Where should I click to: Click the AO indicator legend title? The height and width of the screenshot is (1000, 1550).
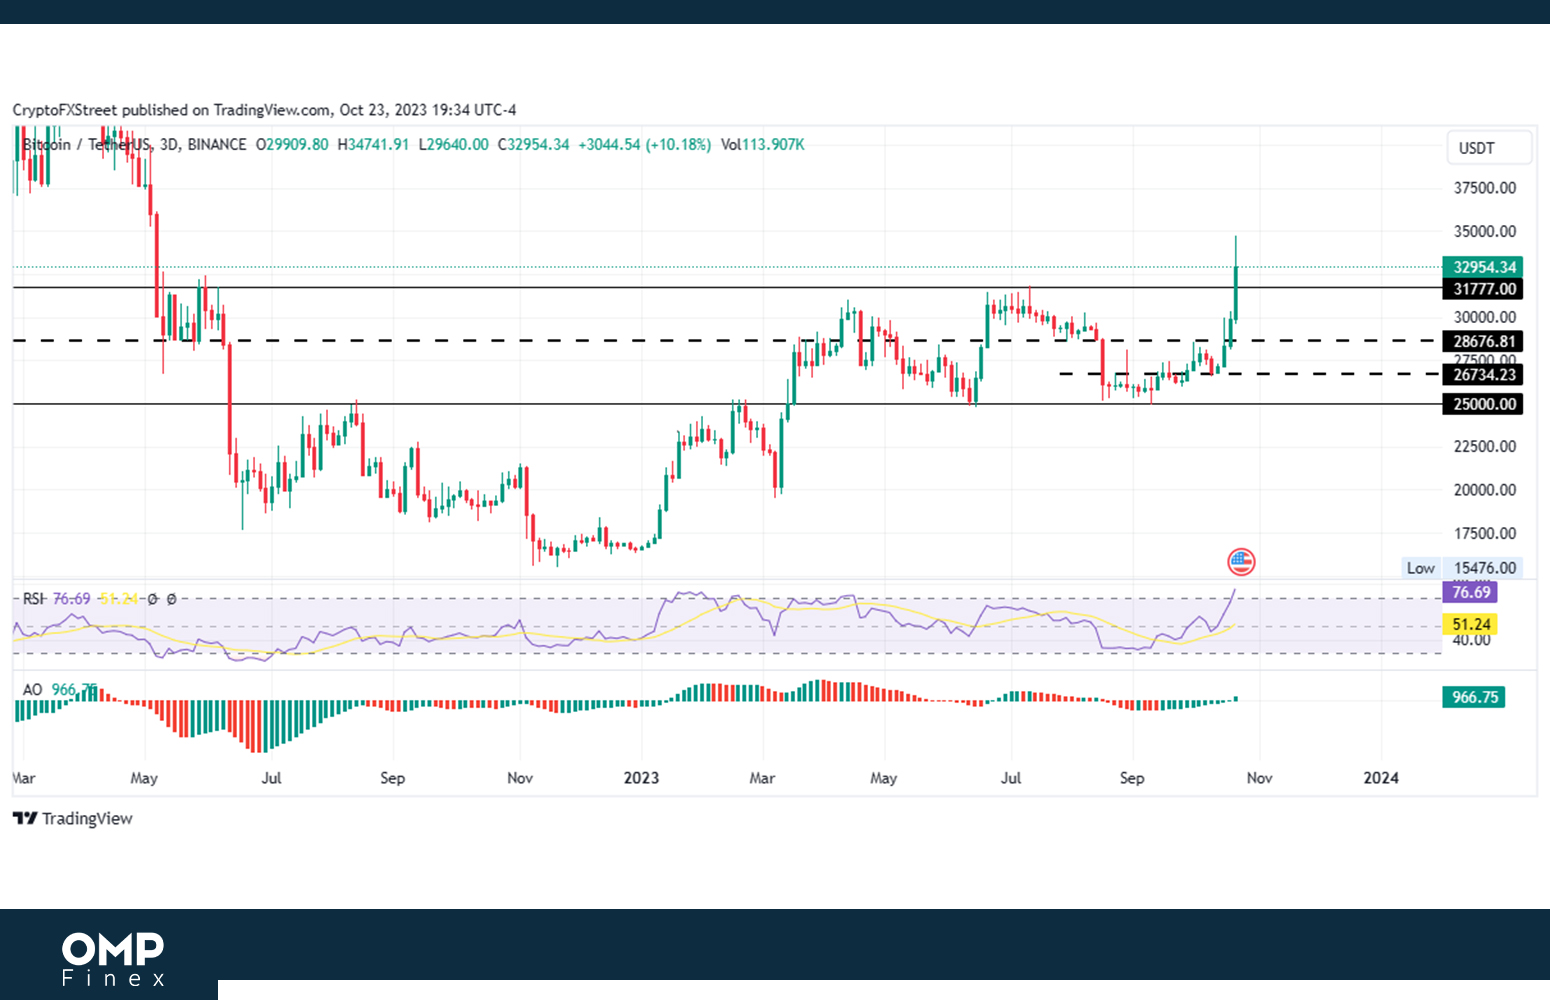(x=32, y=690)
